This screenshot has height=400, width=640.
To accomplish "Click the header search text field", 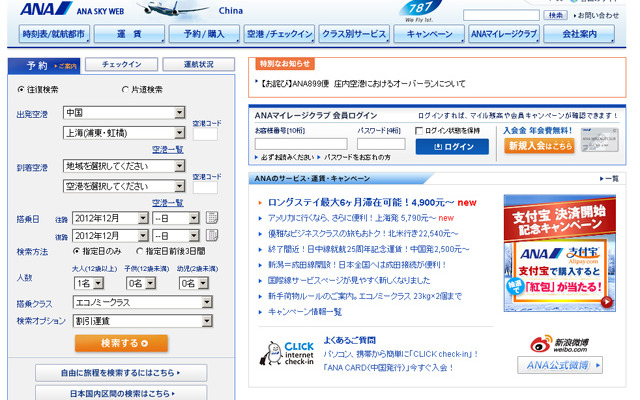I will tap(501, 16).
